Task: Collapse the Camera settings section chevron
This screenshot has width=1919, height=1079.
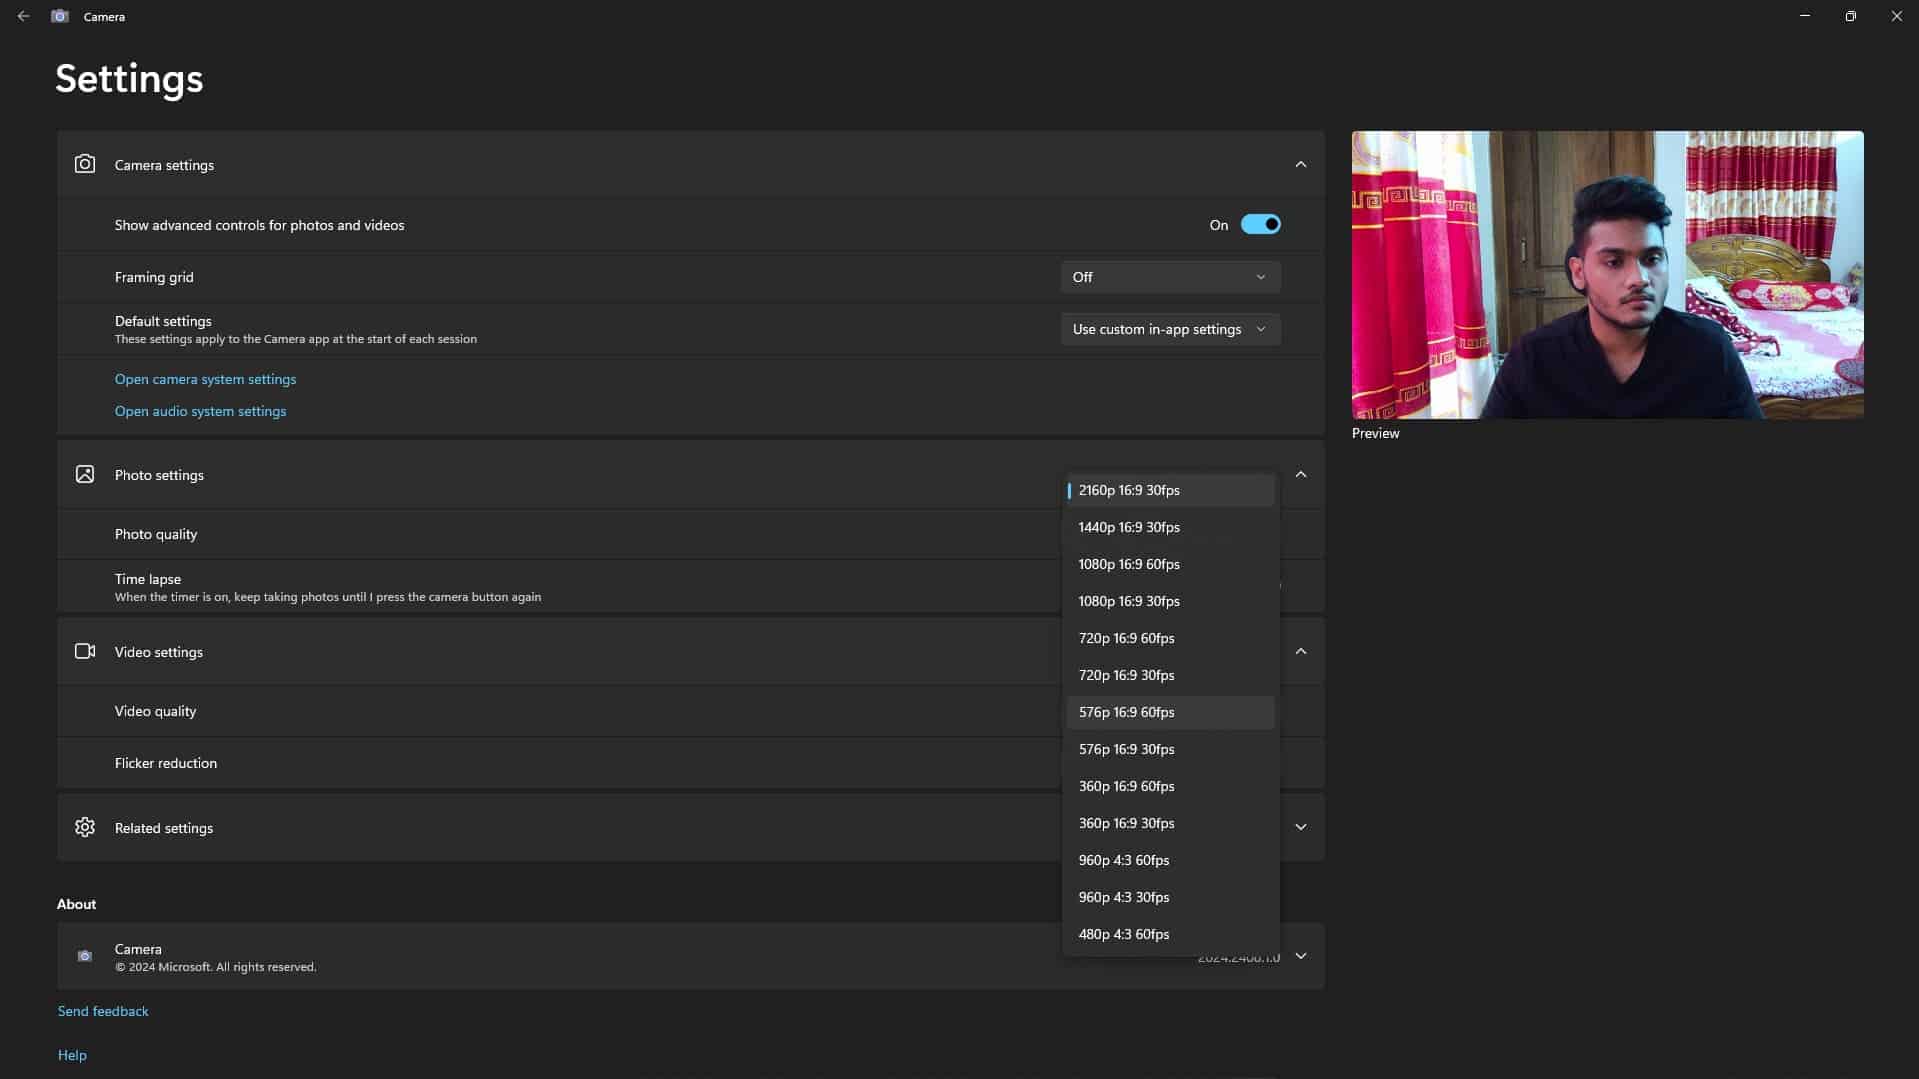Action: (1300, 164)
